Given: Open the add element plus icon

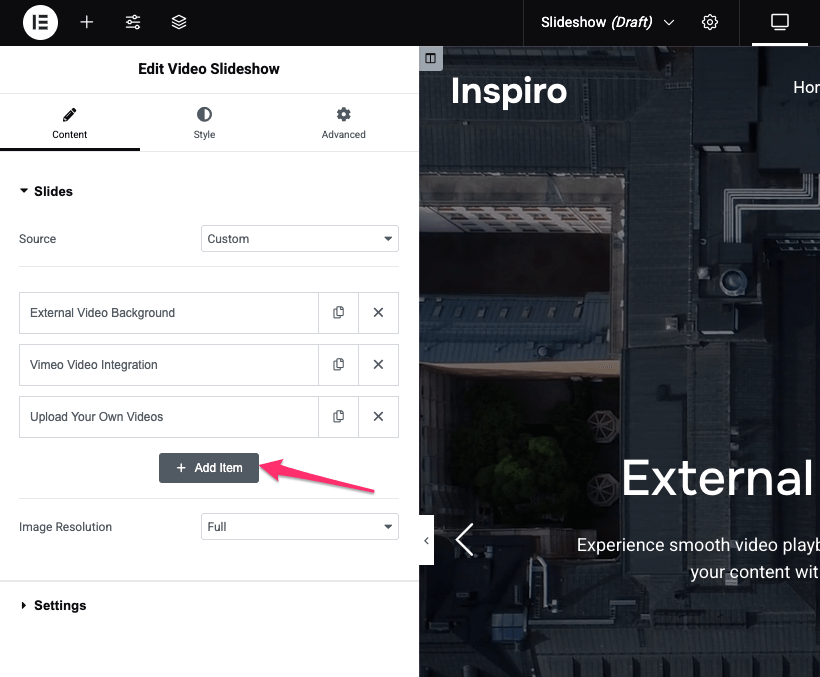Looking at the screenshot, I should 87,22.
